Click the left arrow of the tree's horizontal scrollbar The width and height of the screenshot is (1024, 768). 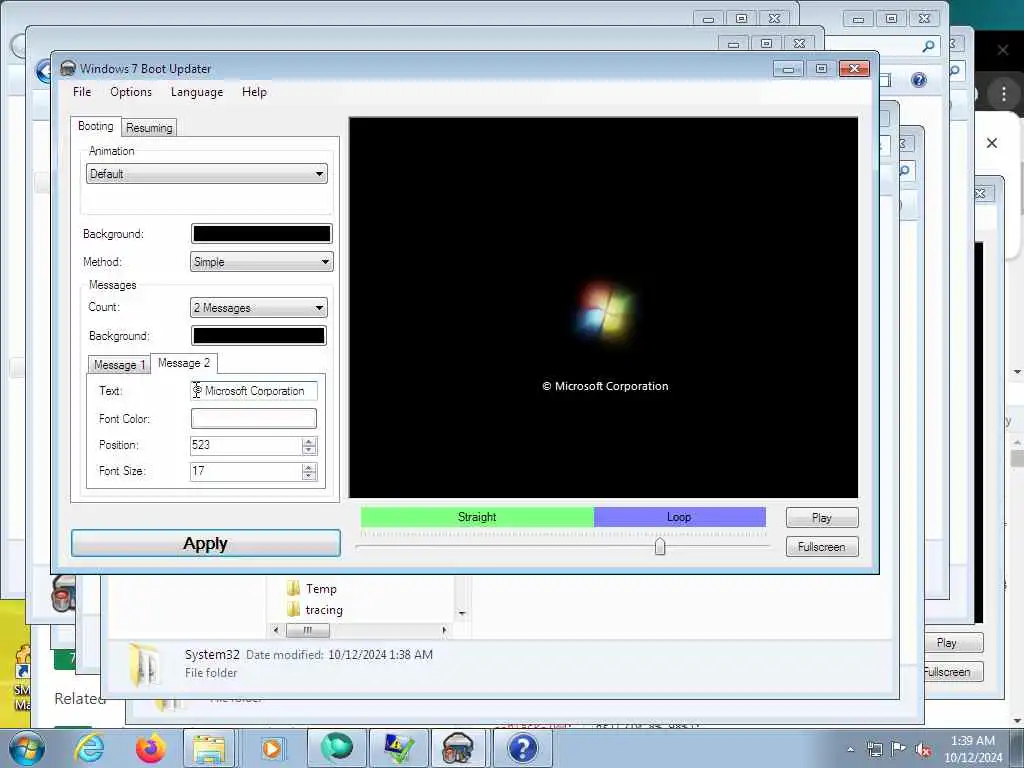click(x=276, y=630)
